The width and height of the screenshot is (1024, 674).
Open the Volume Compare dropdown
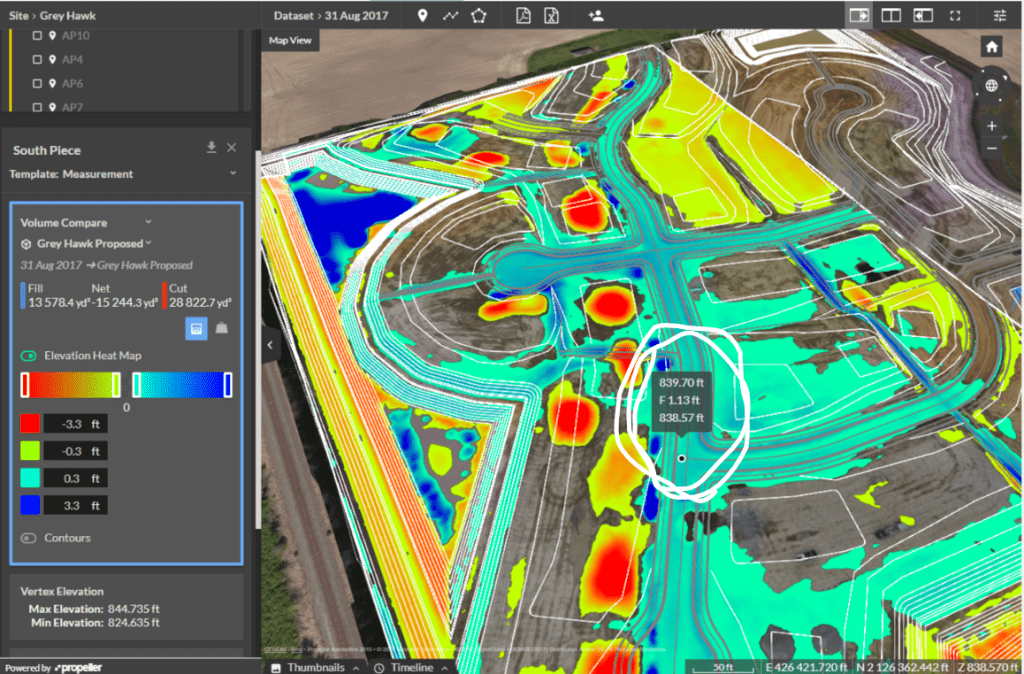(149, 222)
